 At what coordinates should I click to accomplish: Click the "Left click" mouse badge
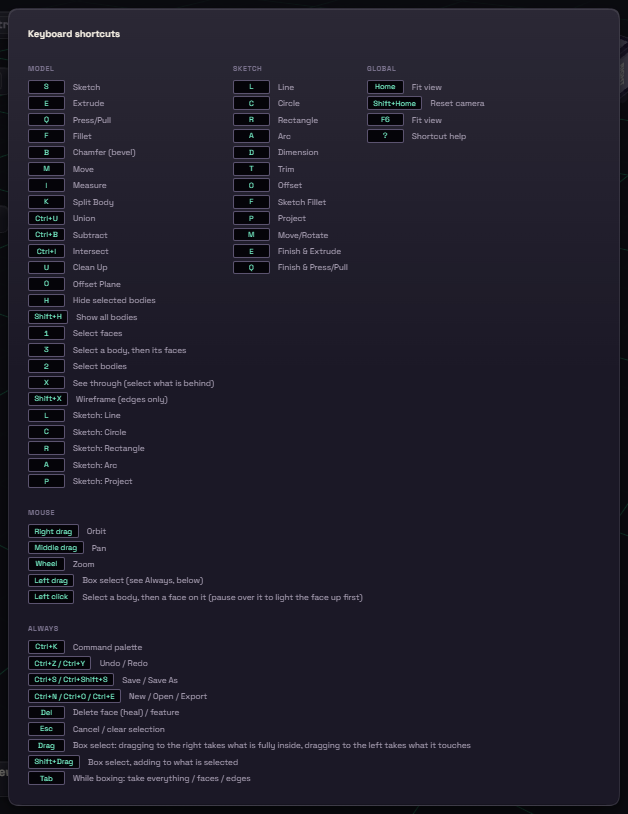point(51,597)
